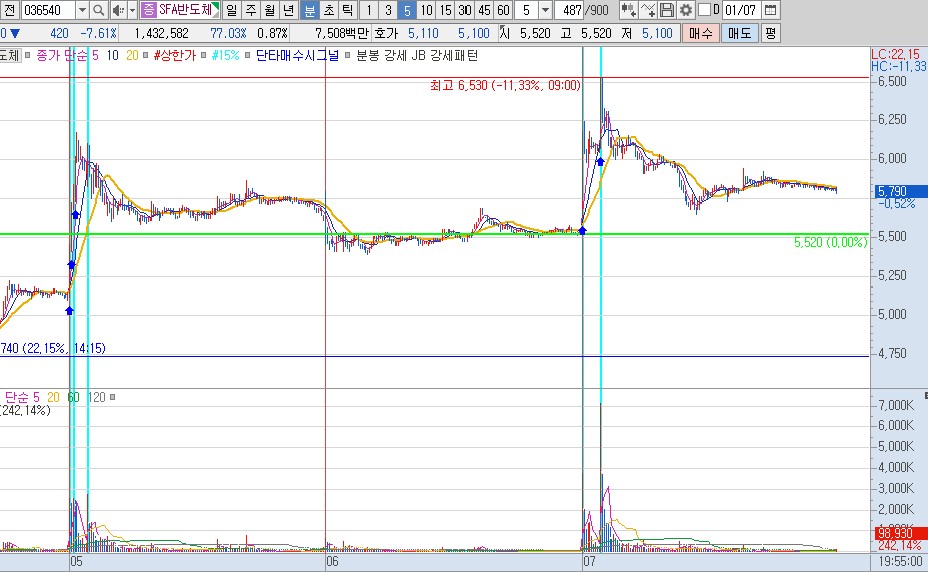Click the SFA반도체 stock name
The width and height of the screenshot is (928, 572).
coord(185,10)
